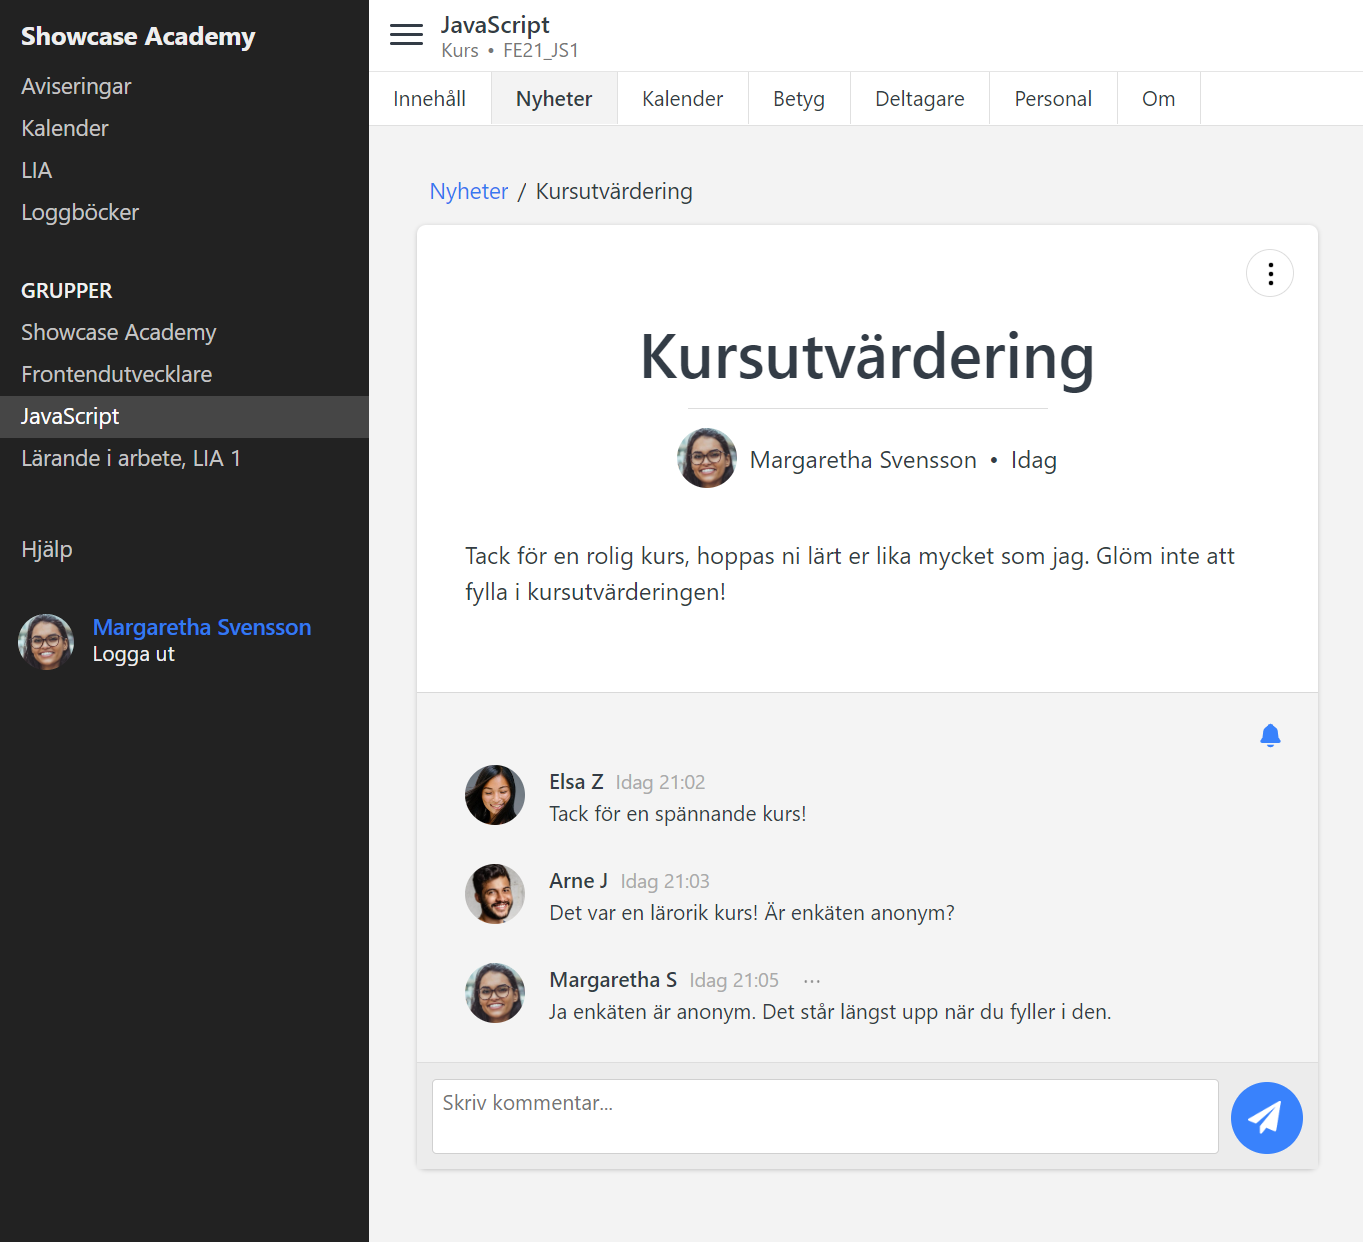Image resolution: width=1363 pixels, height=1242 pixels.
Task: Open options for Margaretha S comment
Action: click(811, 981)
